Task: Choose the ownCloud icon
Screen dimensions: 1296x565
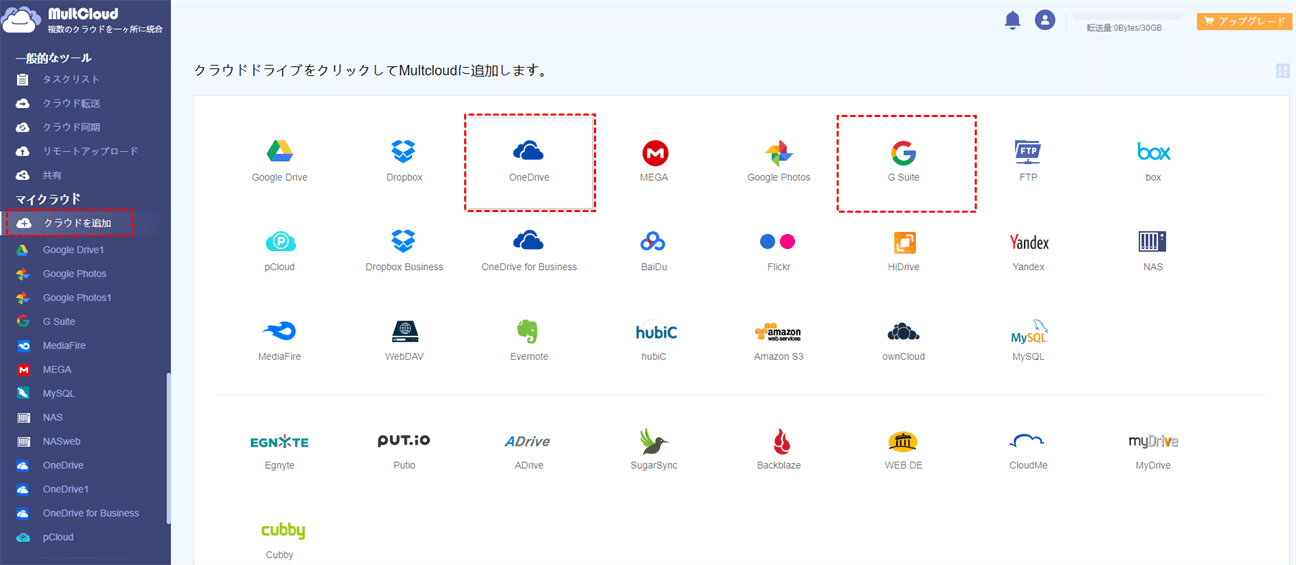Action: pyautogui.click(x=904, y=341)
